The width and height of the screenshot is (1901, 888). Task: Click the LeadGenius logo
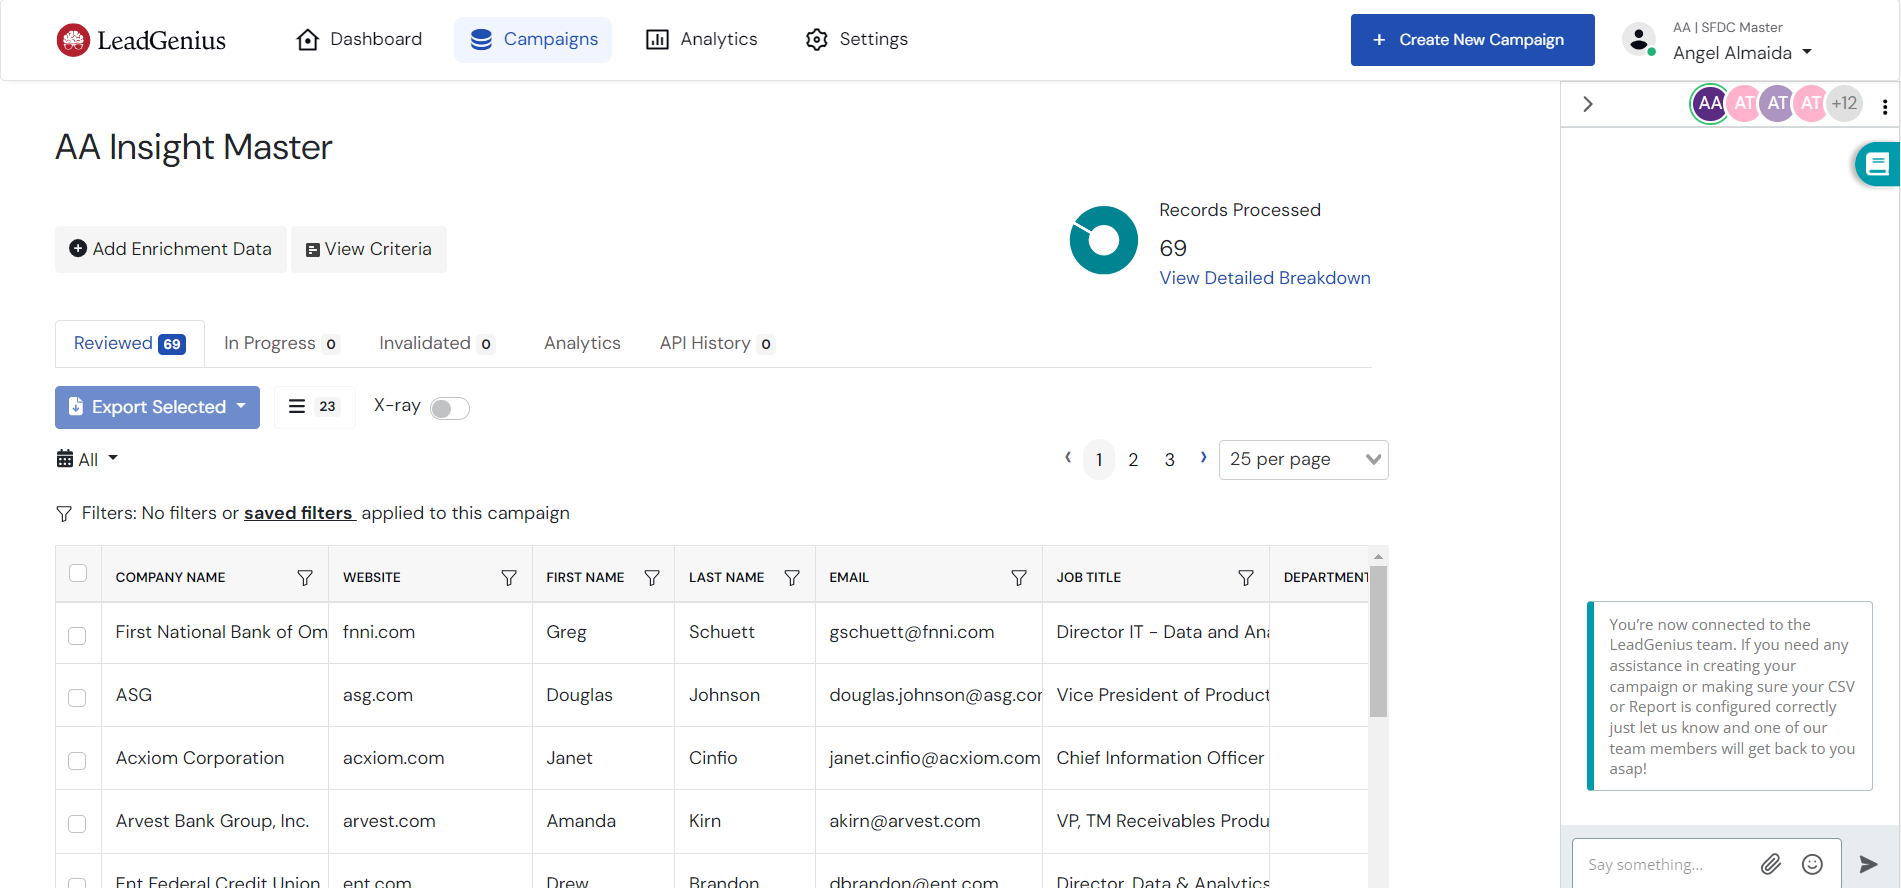click(141, 40)
